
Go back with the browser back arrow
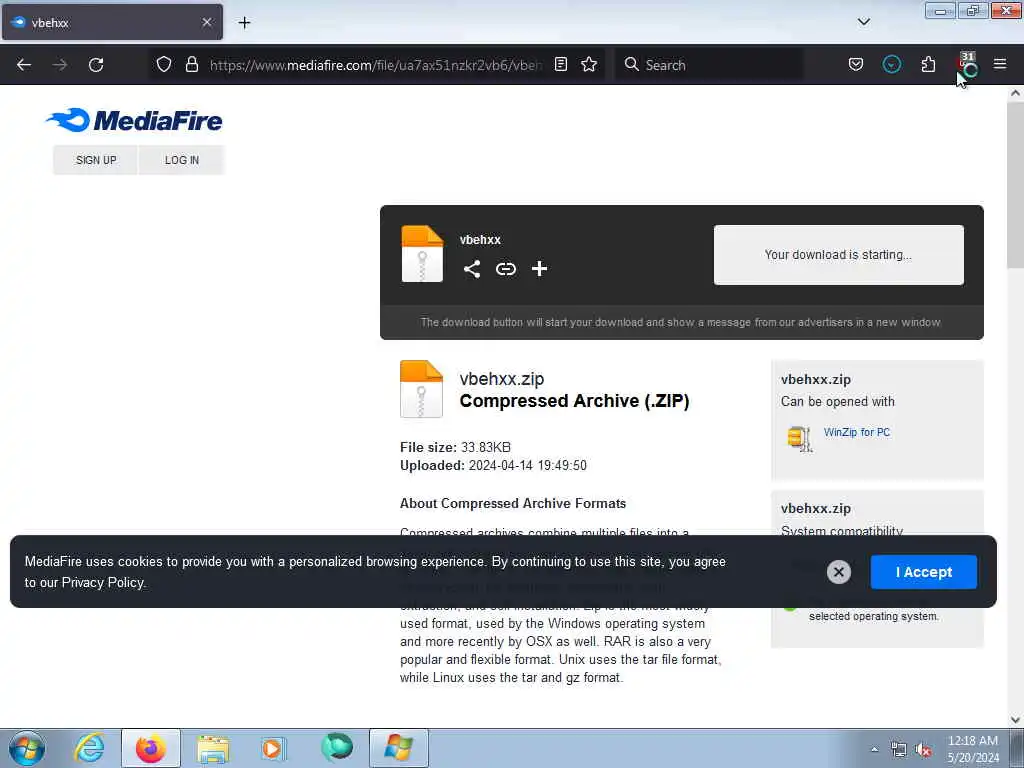click(24, 65)
